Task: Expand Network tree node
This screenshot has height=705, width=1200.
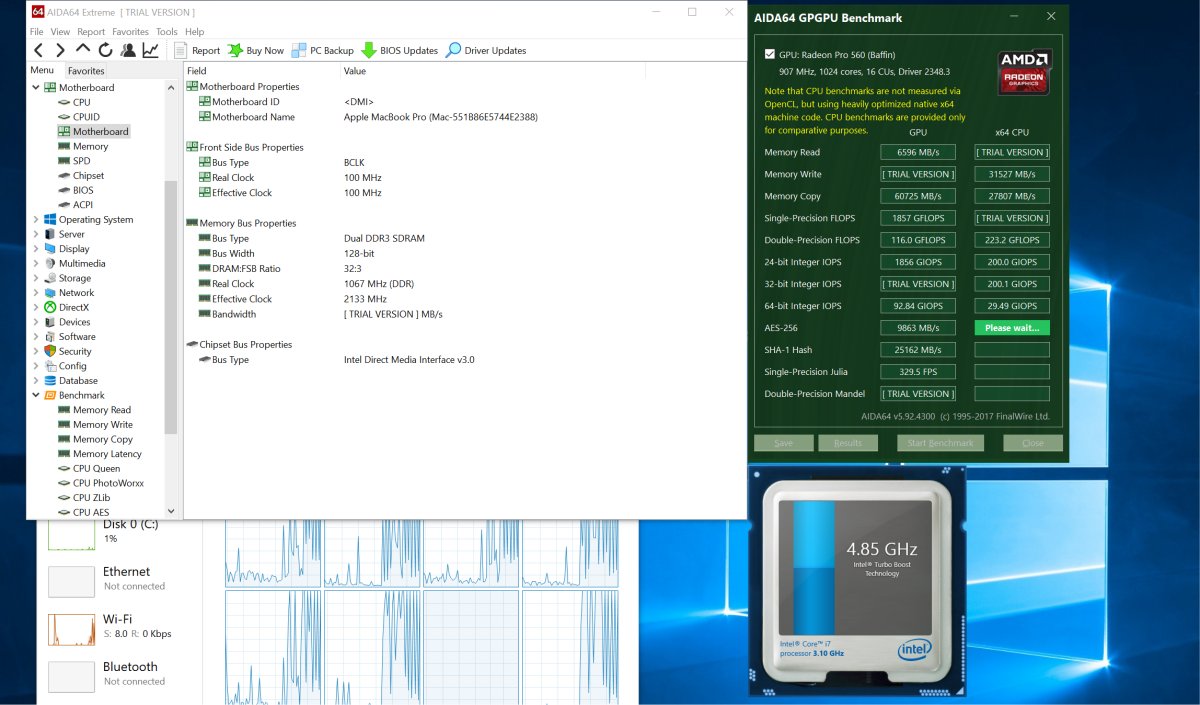Action: [36, 293]
